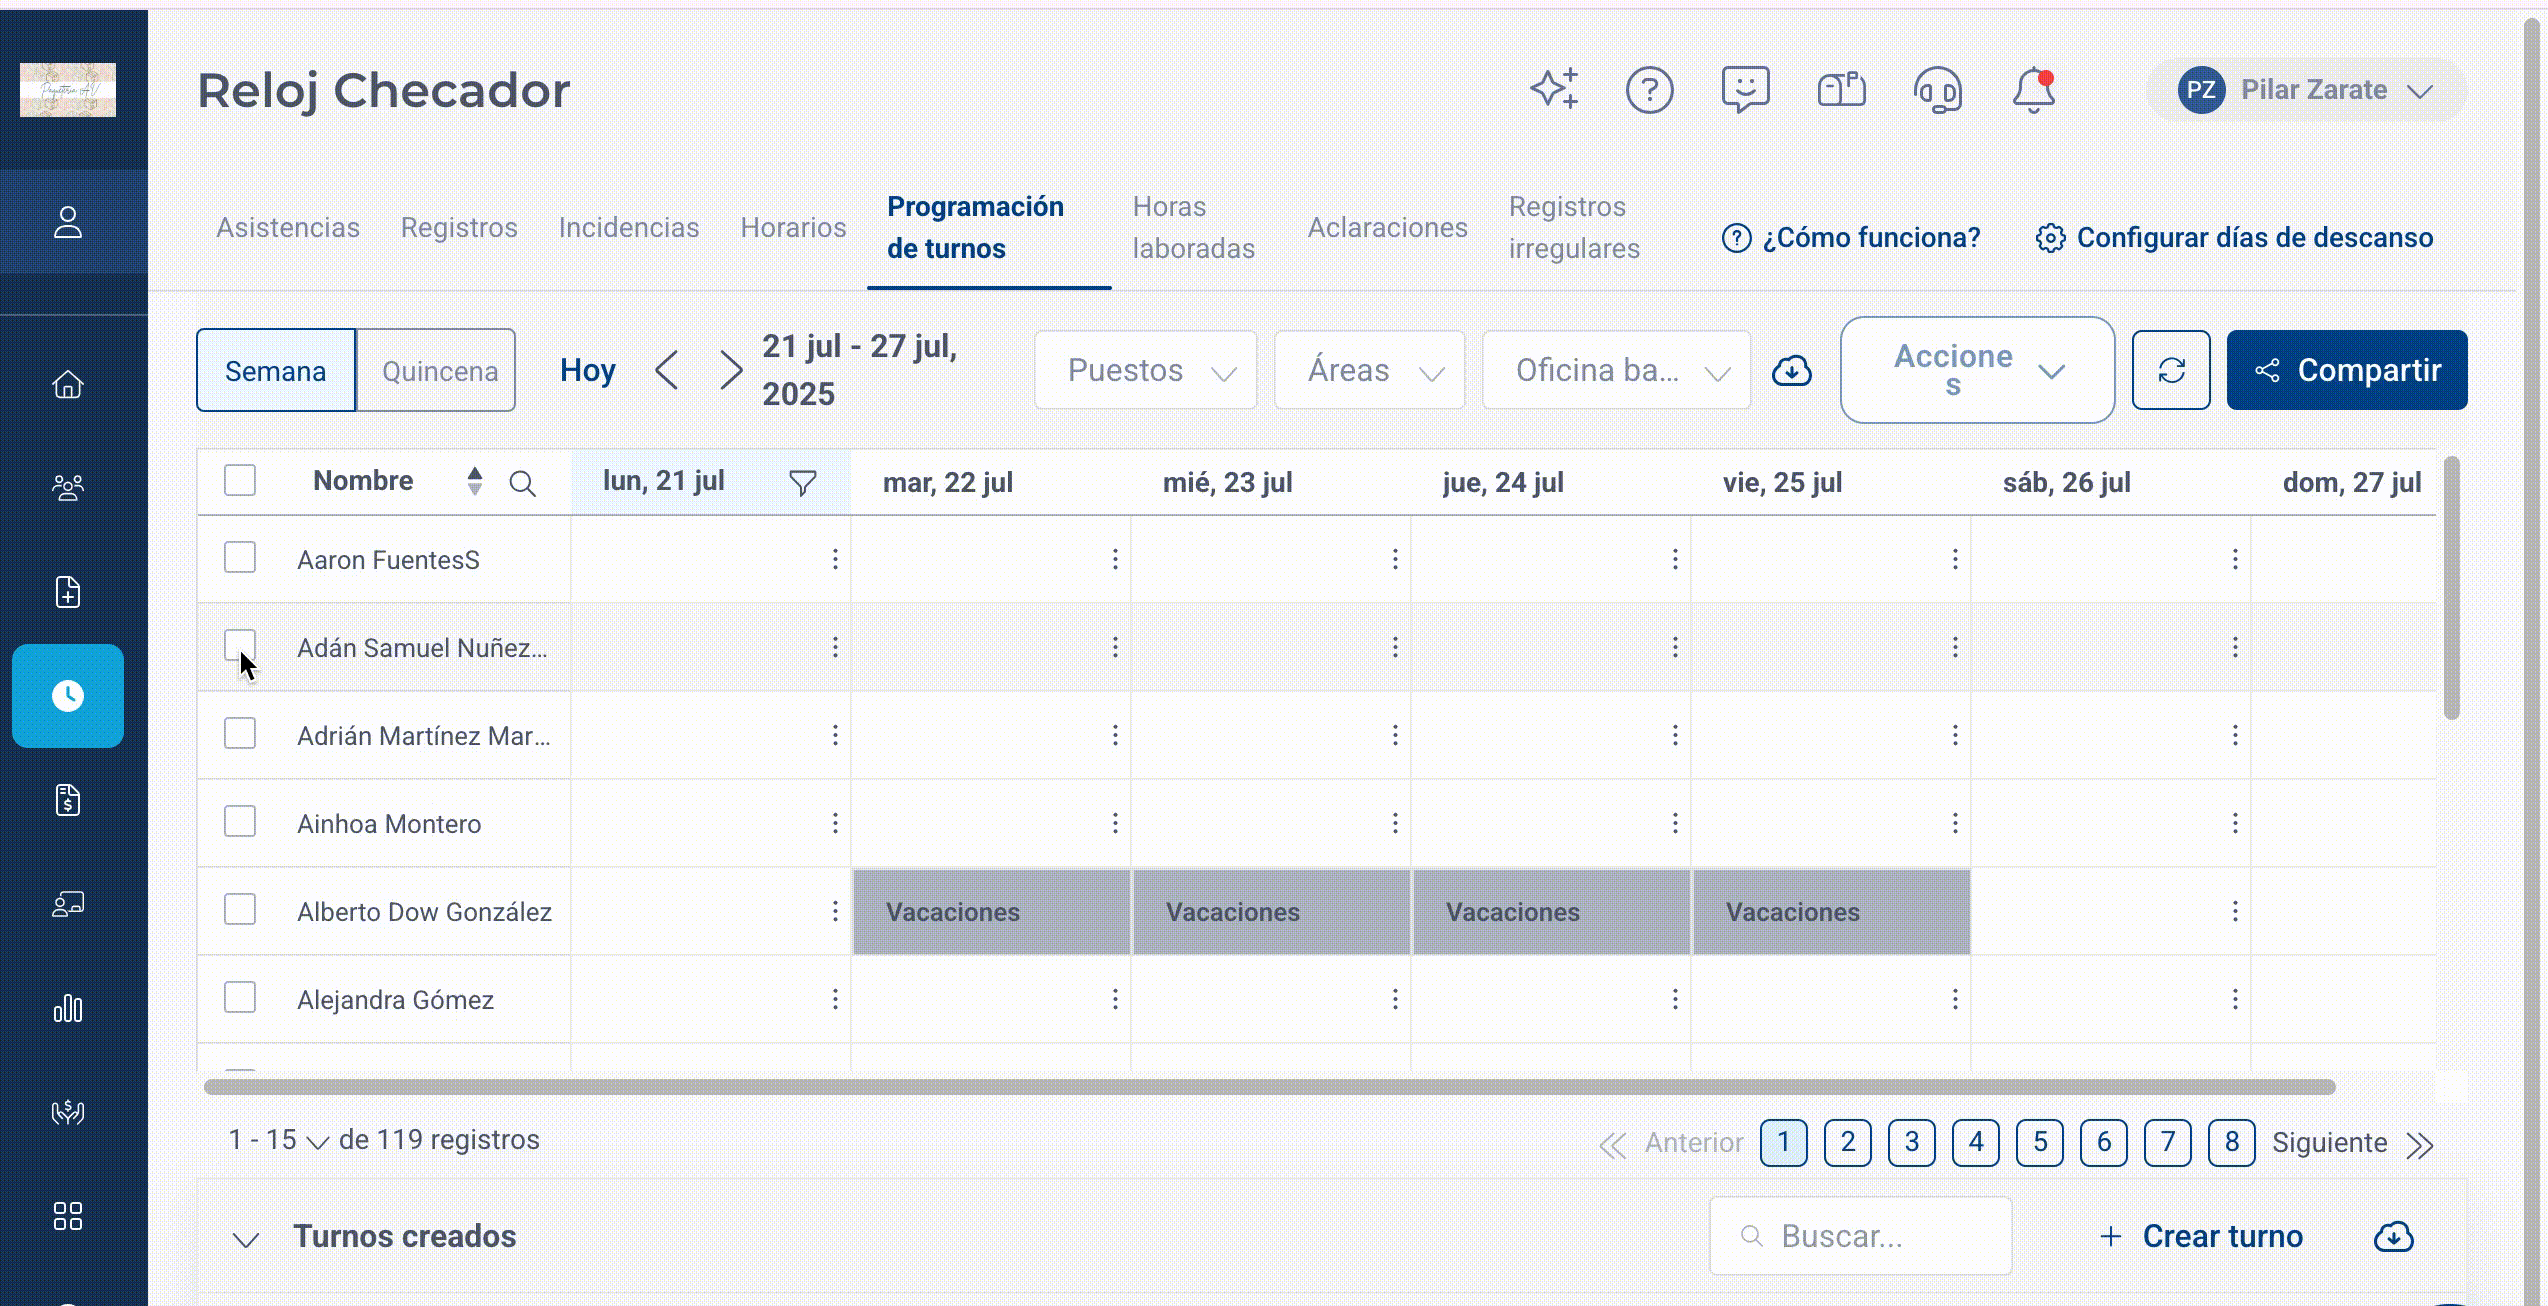Click the horizontal scrollbar below the table
Image resolution: width=2548 pixels, height=1306 pixels.
point(1270,1087)
